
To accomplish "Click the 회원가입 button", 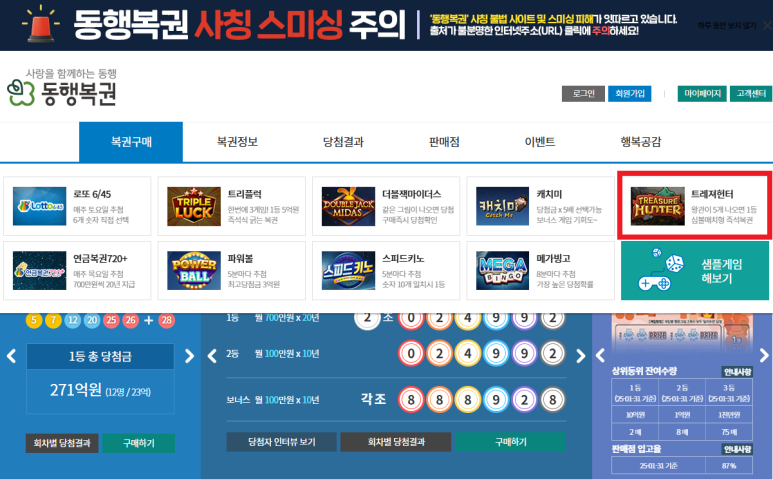I will 630,94.
